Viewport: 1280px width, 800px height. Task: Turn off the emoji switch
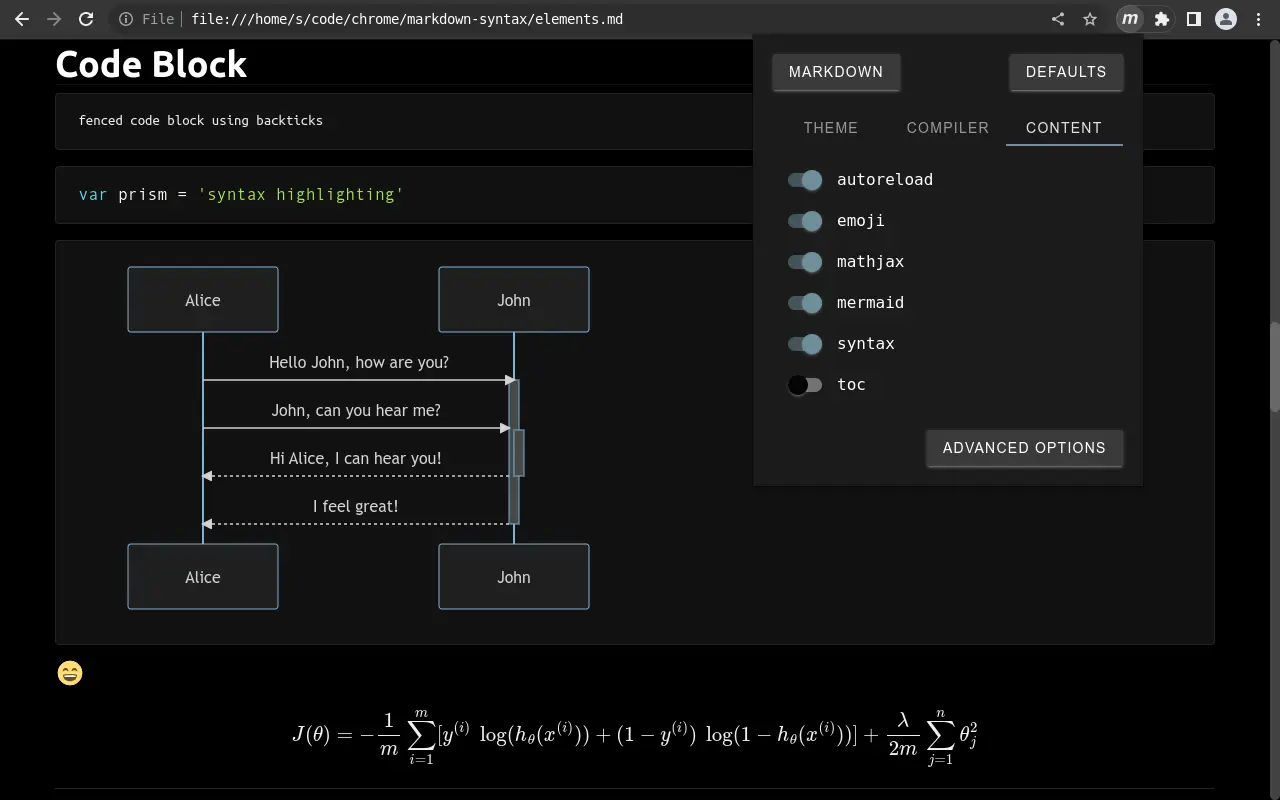coord(805,221)
